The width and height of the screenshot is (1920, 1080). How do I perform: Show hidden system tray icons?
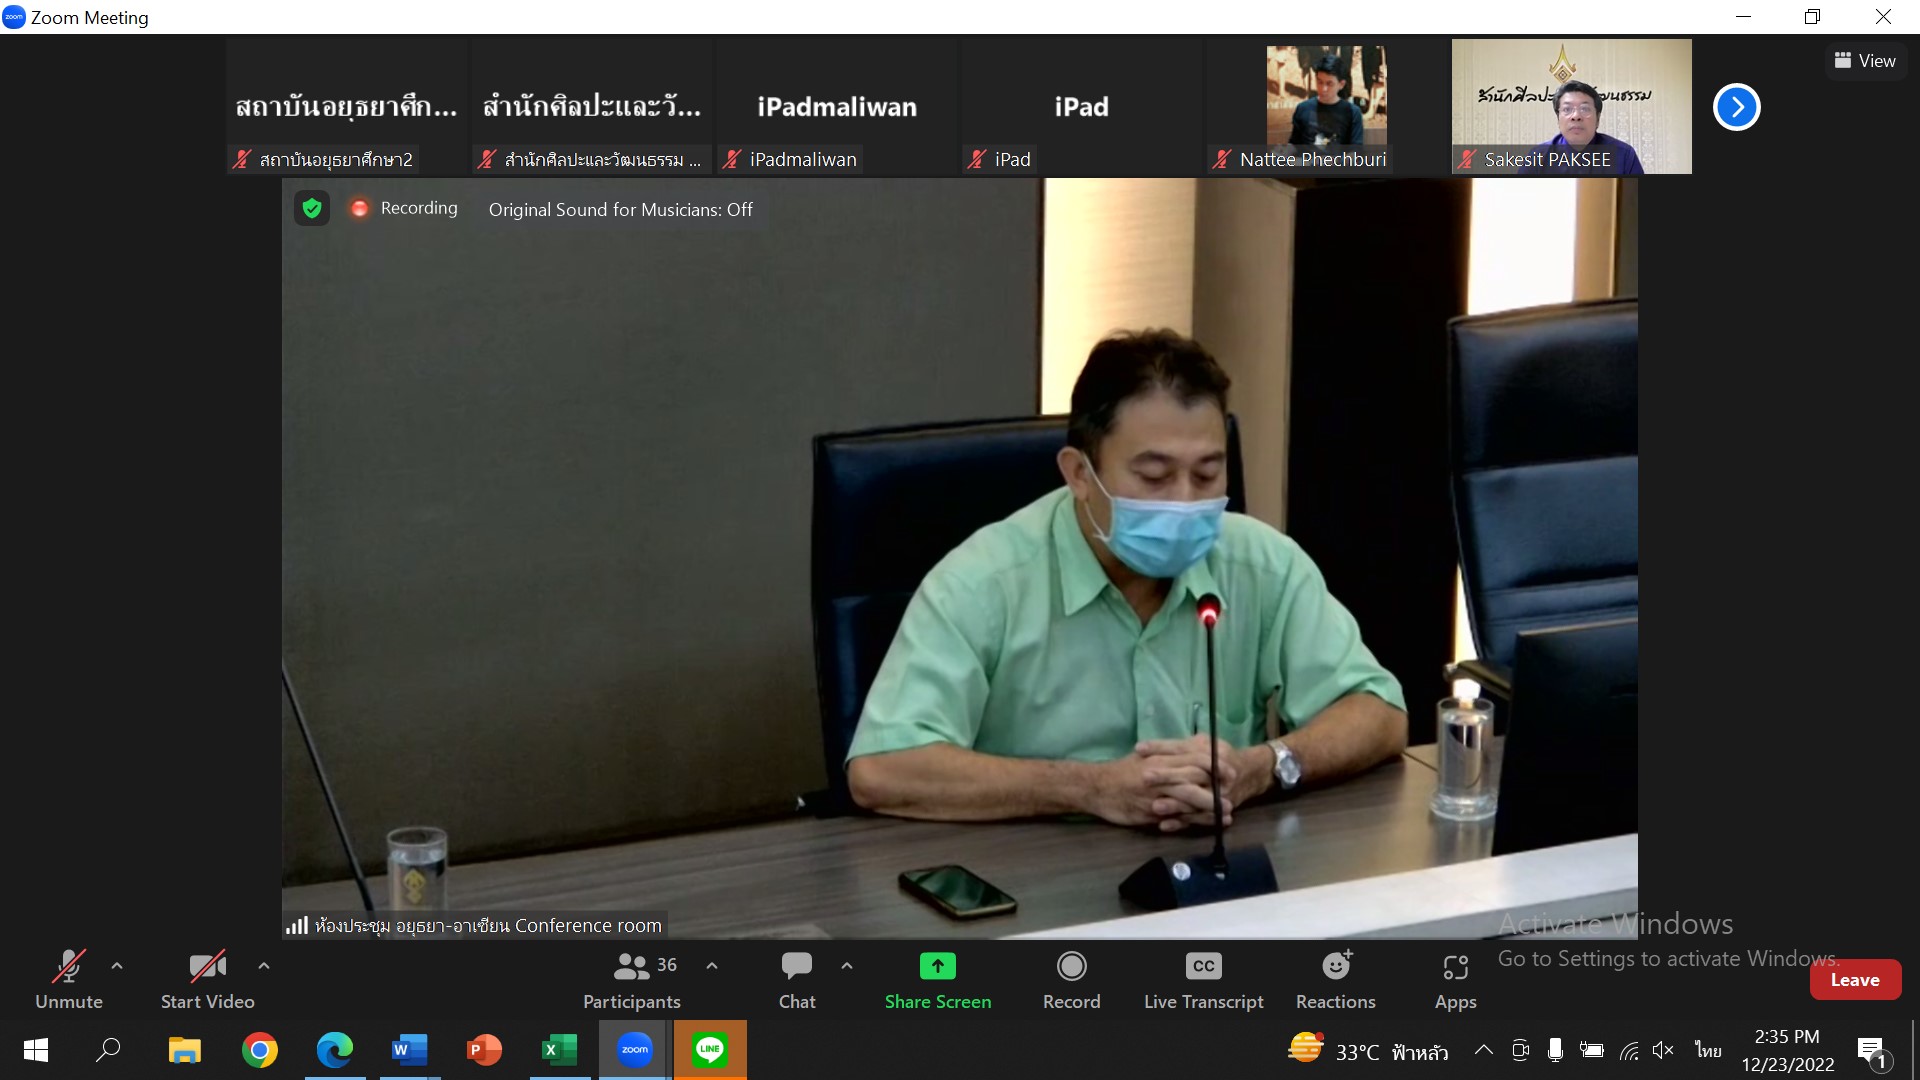(1484, 1050)
